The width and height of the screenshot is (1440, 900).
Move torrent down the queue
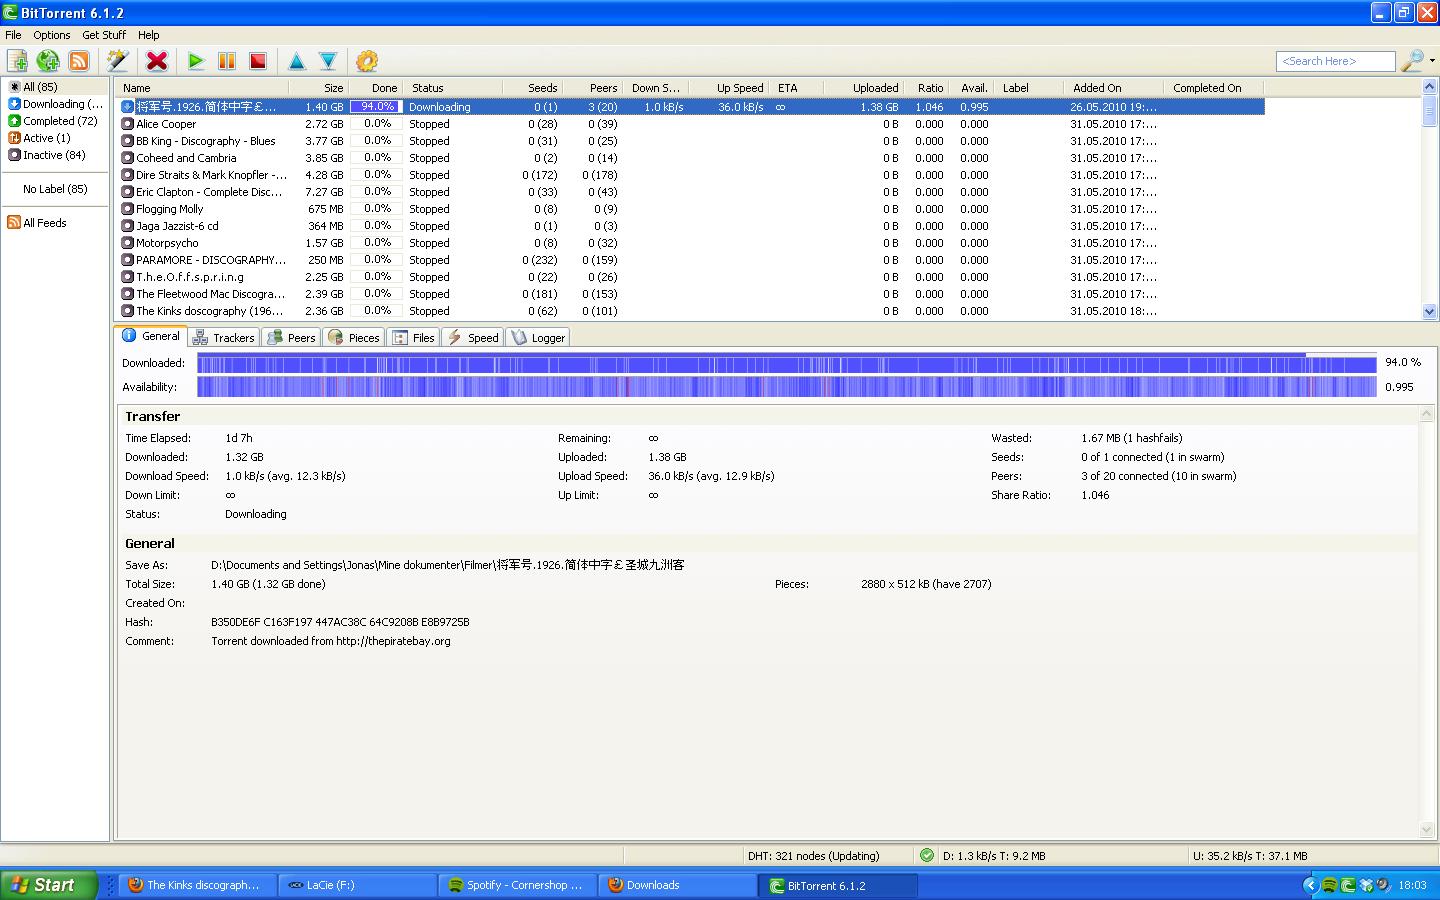pos(328,61)
